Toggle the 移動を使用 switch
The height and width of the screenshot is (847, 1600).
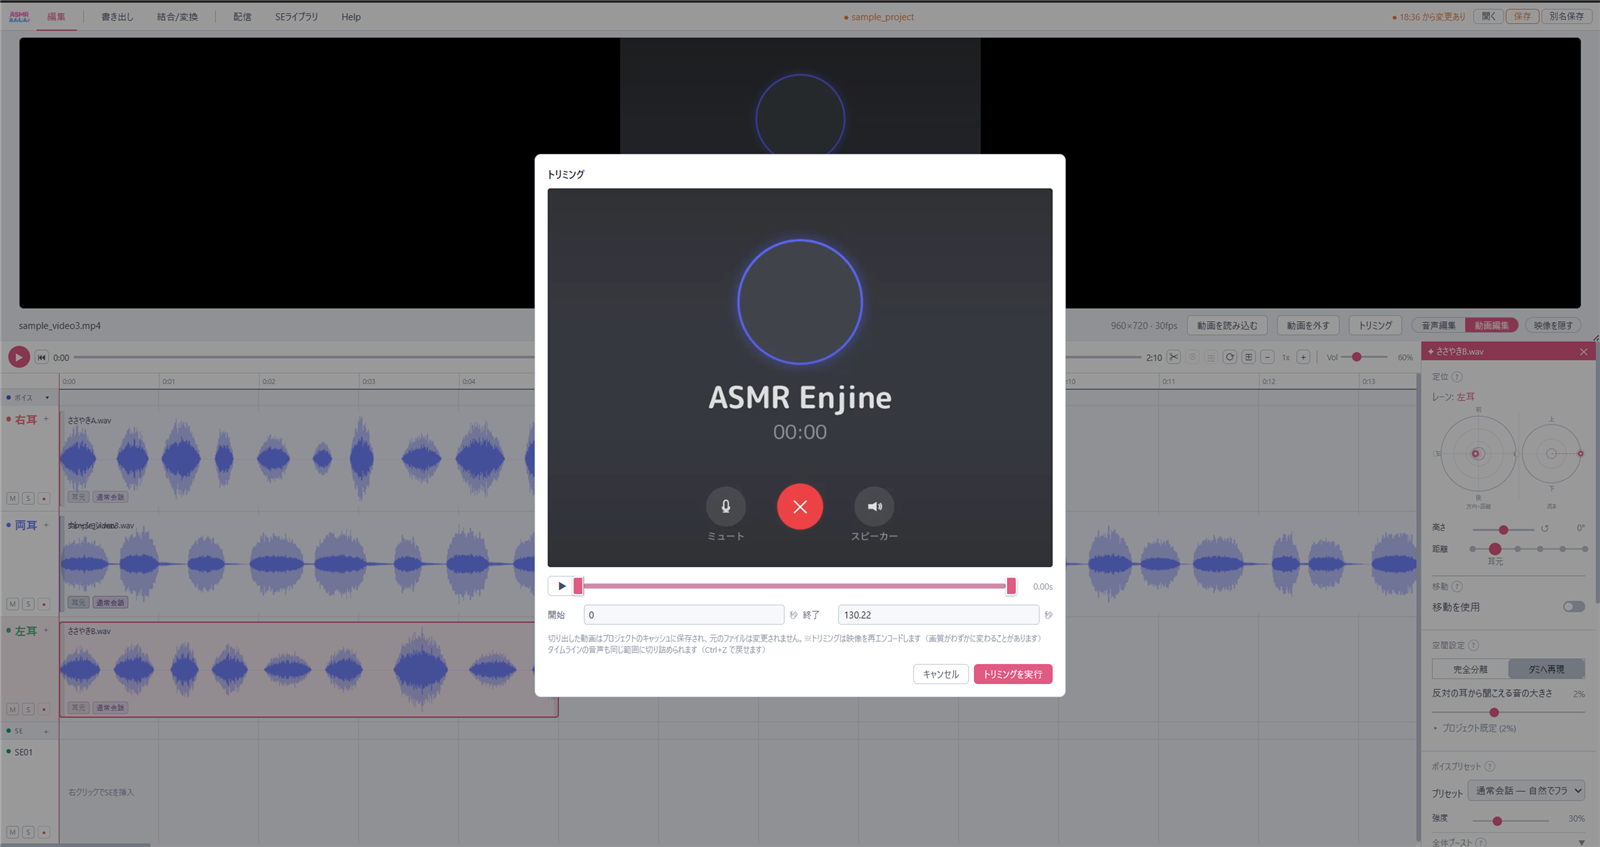(x=1573, y=607)
